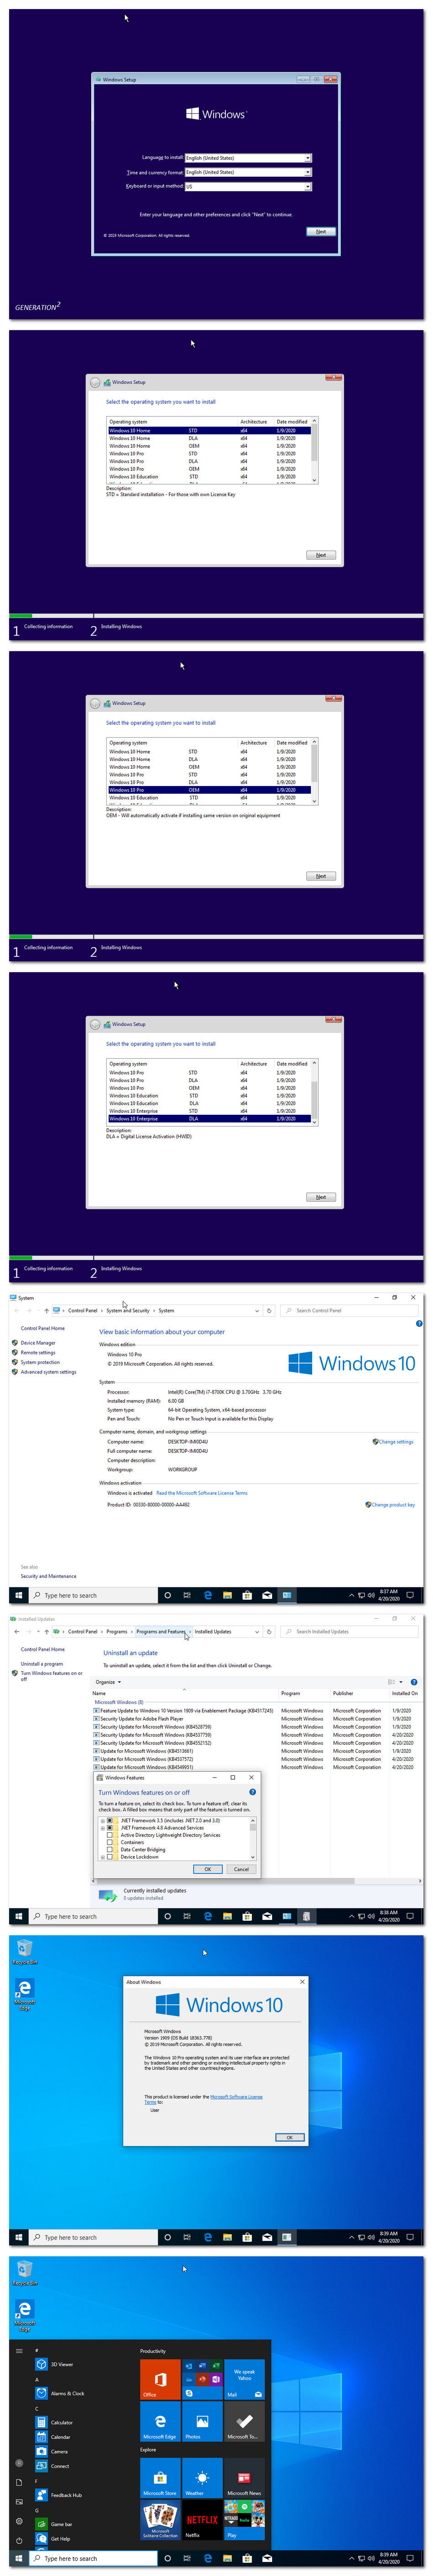Click the help icon in Windows Features dialog
The width and height of the screenshot is (433, 2576).
[252, 1792]
